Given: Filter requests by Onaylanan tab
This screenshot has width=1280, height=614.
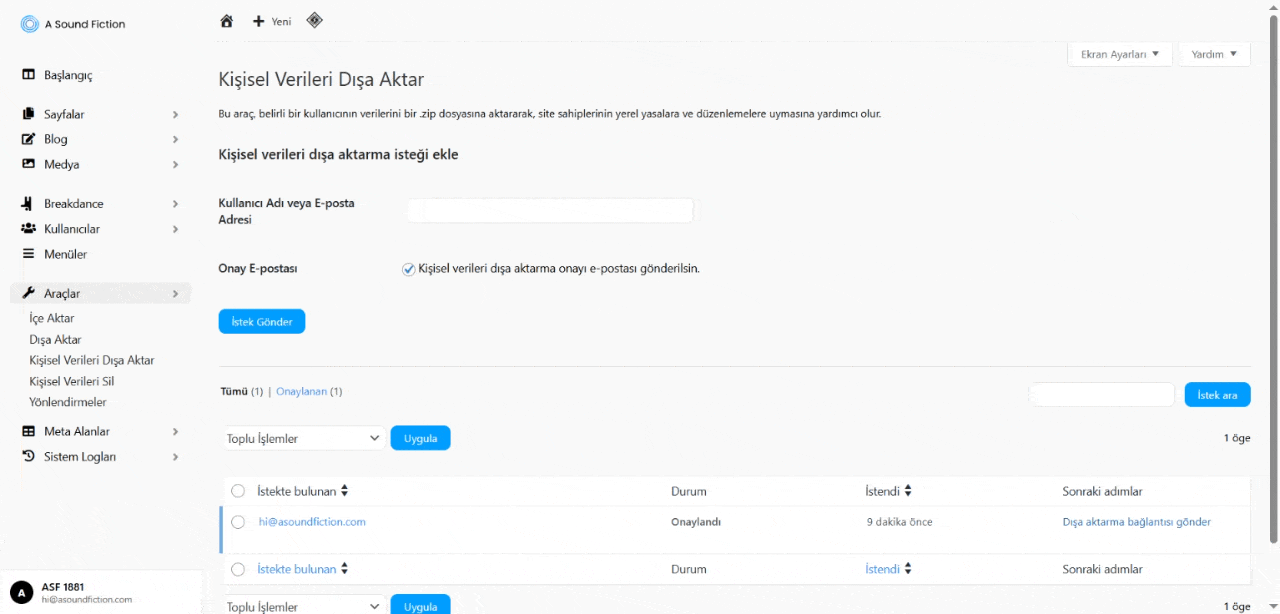Looking at the screenshot, I should pos(301,392).
